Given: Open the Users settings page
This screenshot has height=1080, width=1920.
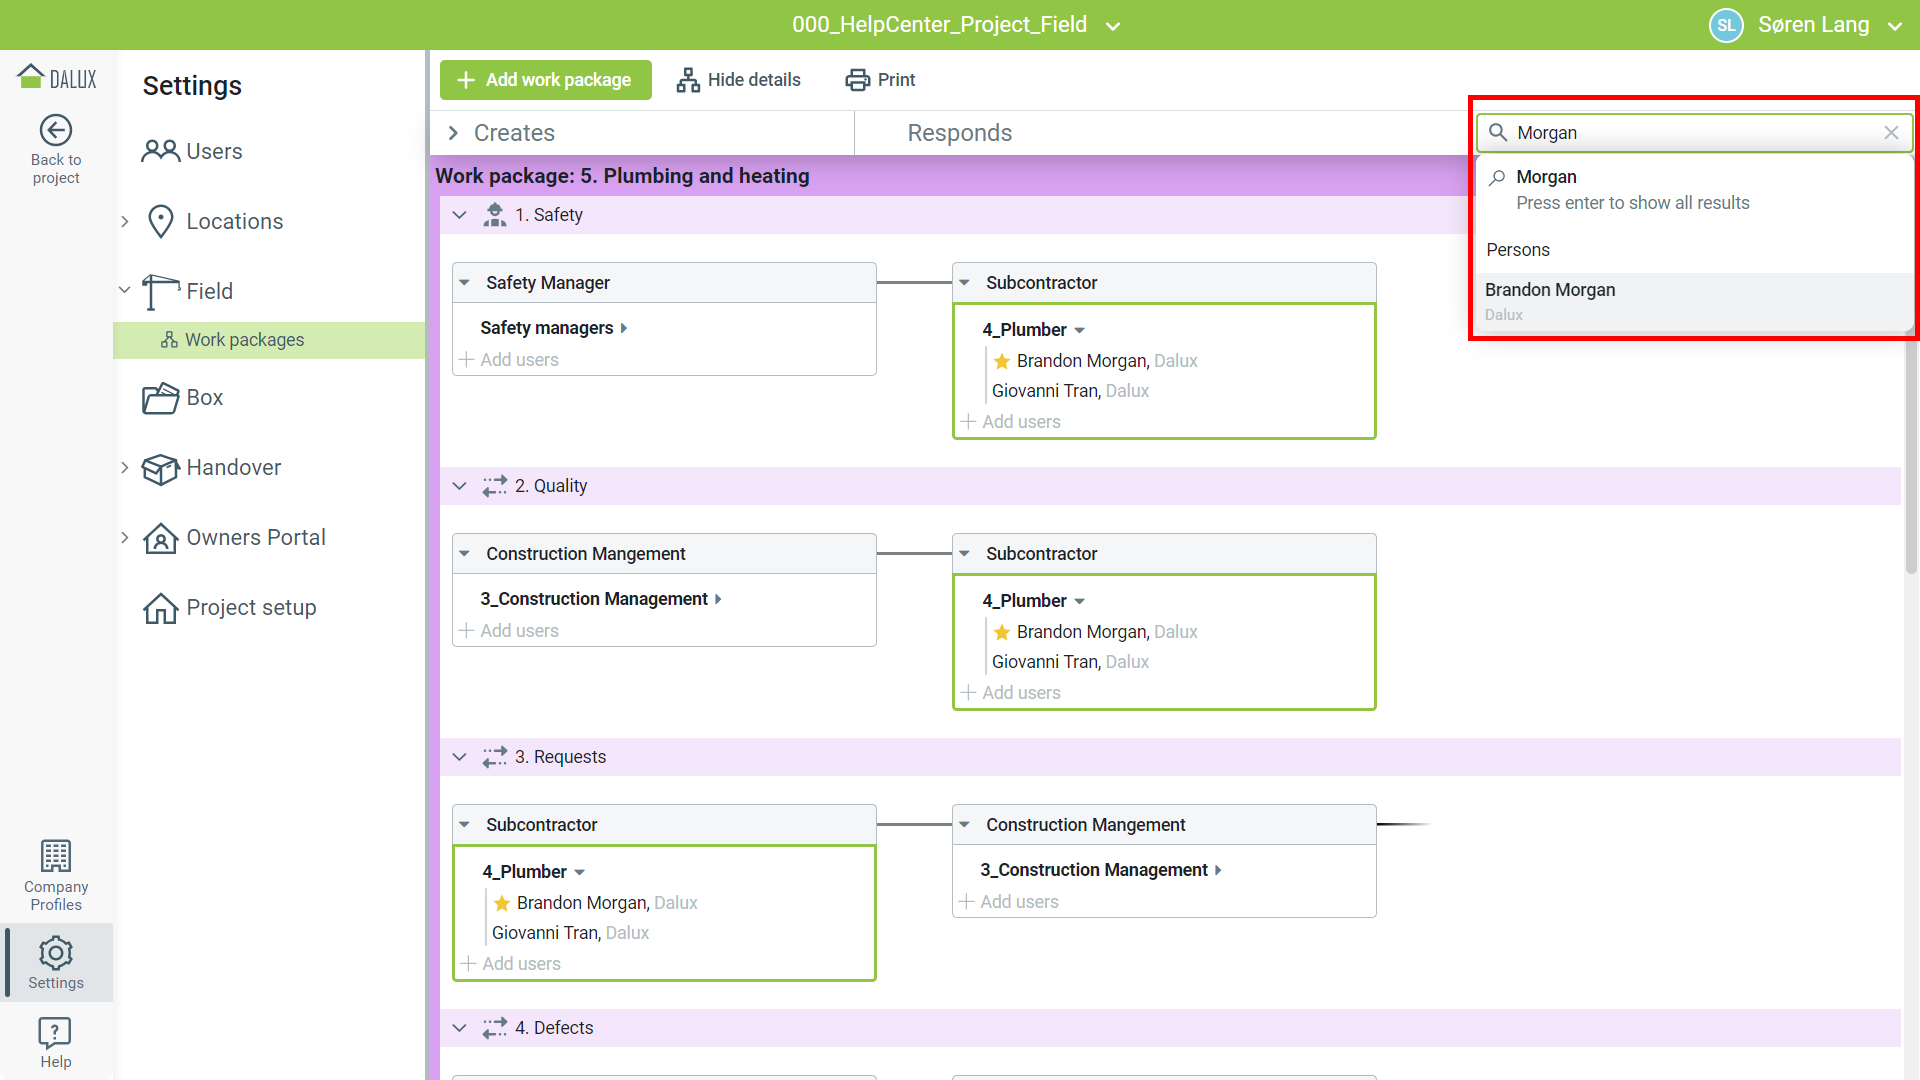Looking at the screenshot, I should pos(213,151).
